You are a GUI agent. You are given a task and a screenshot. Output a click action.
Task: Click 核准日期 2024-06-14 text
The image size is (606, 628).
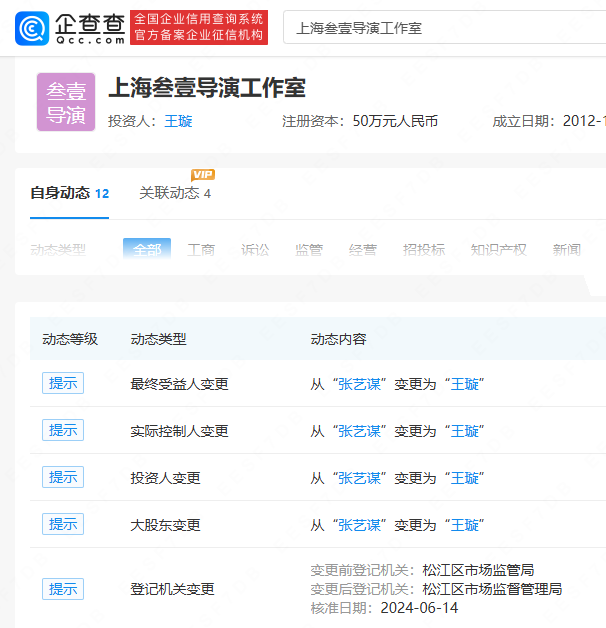point(384,608)
